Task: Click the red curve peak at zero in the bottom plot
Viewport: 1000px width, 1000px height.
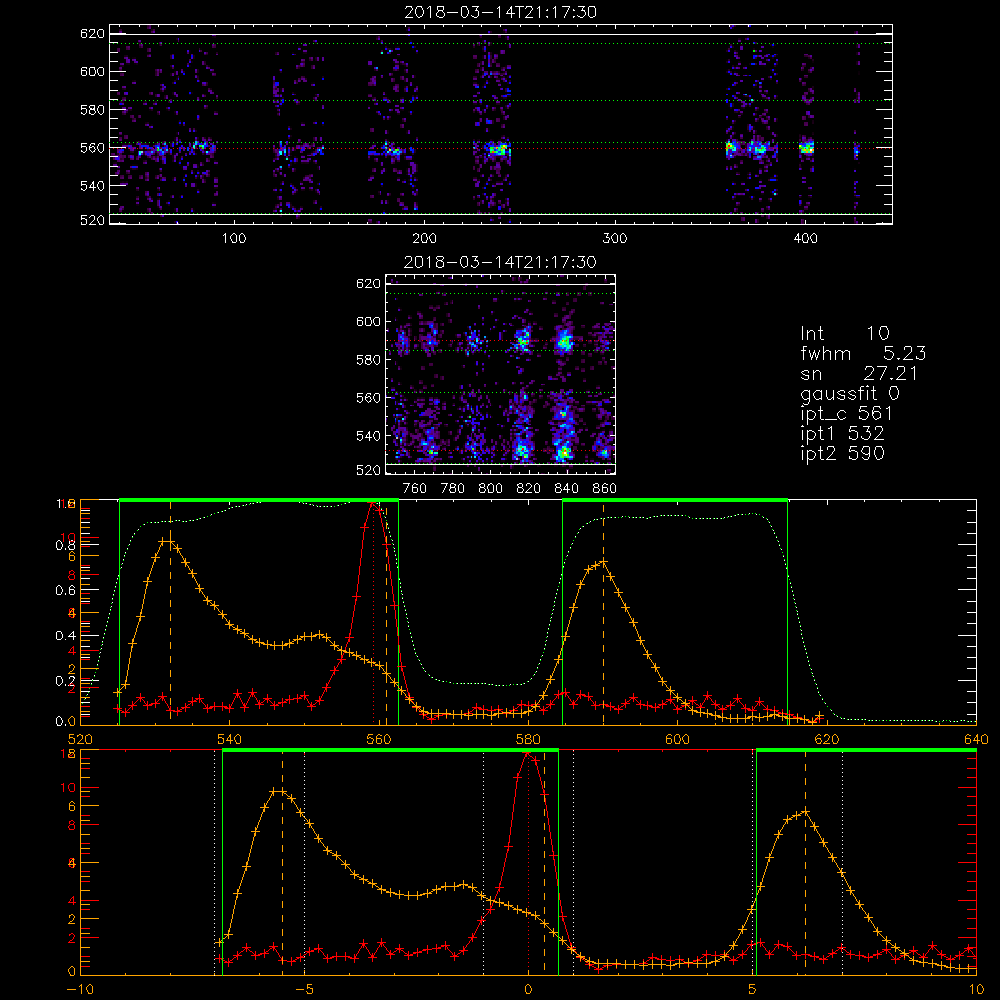Action: coord(528,754)
